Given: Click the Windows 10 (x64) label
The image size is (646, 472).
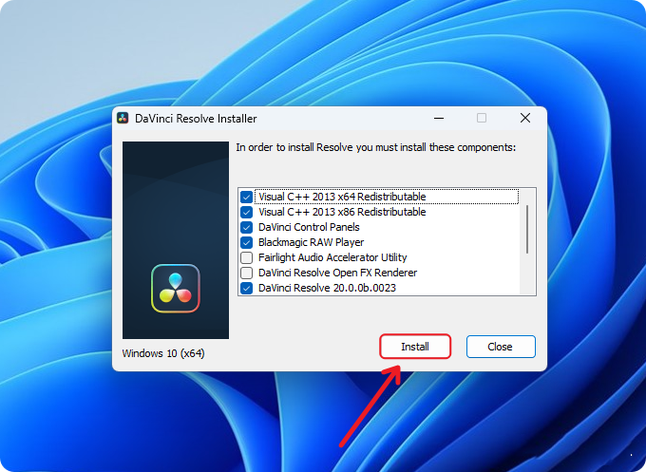Looking at the screenshot, I should 163,353.
